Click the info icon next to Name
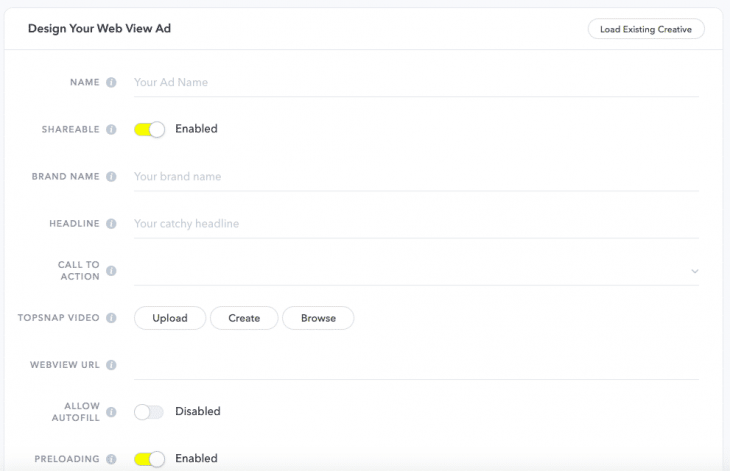 coord(111,83)
